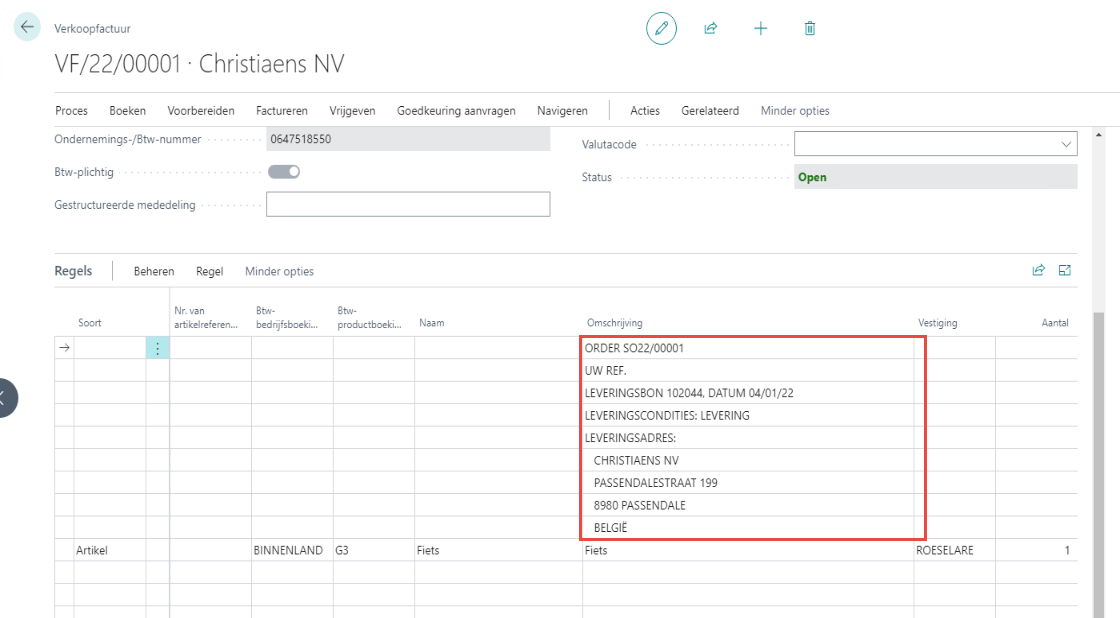1120x618 pixels.
Task: Open the Boeken menu
Action: tap(128, 111)
